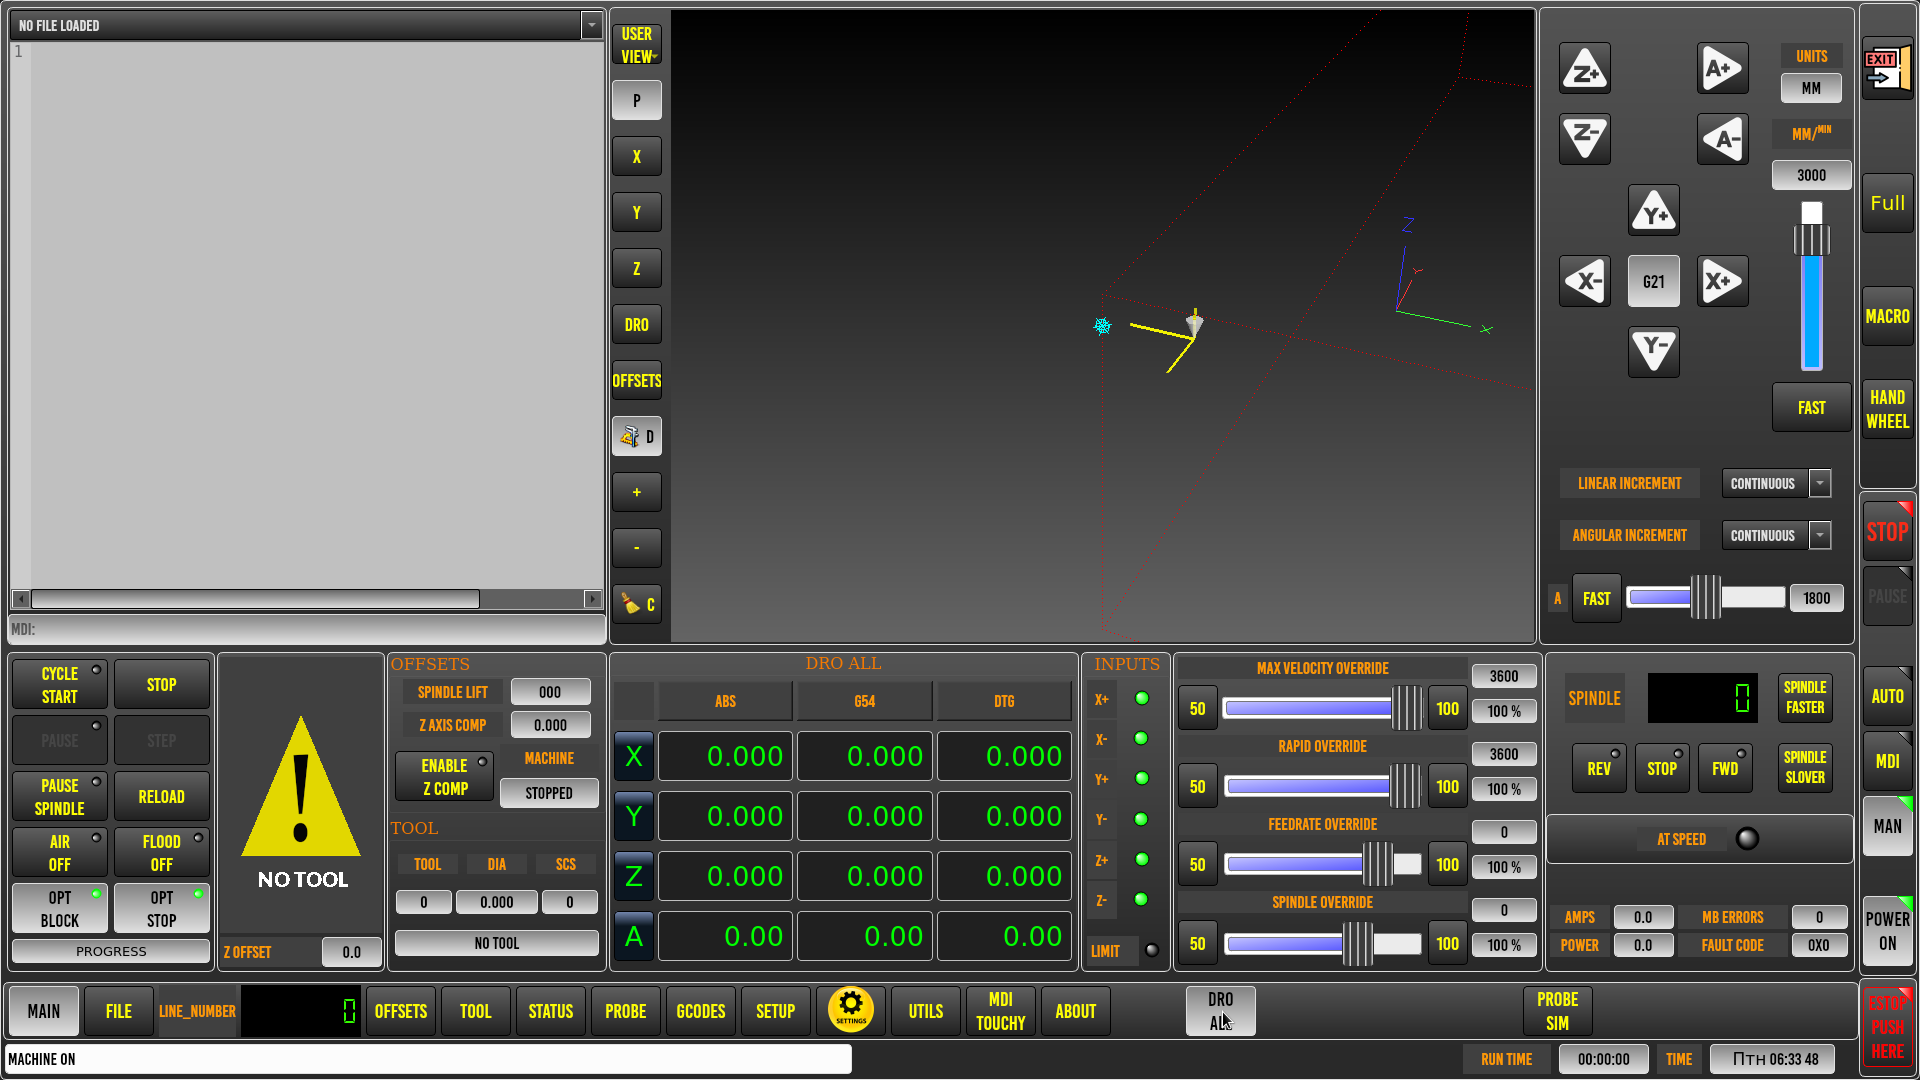1920x1080 pixels.
Task: Click the Z OFFSET value field
Action: coord(351,952)
